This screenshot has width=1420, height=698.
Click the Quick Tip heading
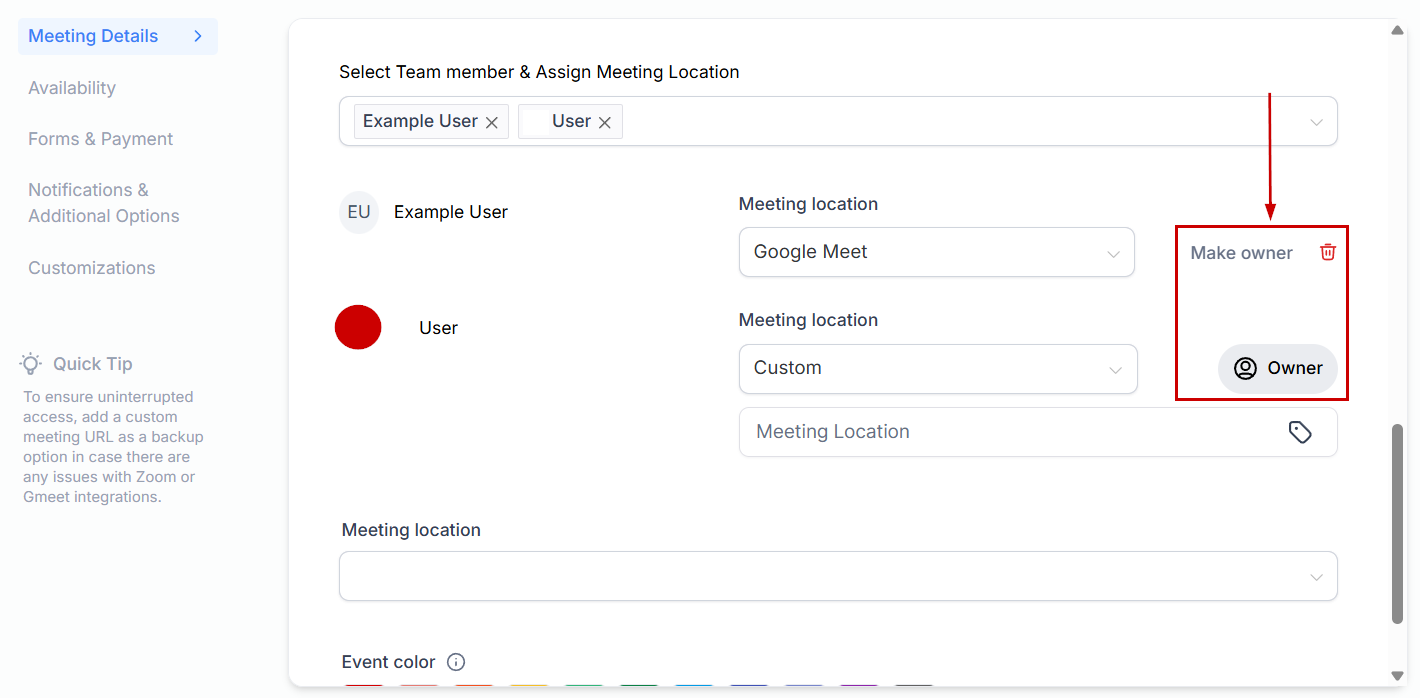(x=93, y=364)
